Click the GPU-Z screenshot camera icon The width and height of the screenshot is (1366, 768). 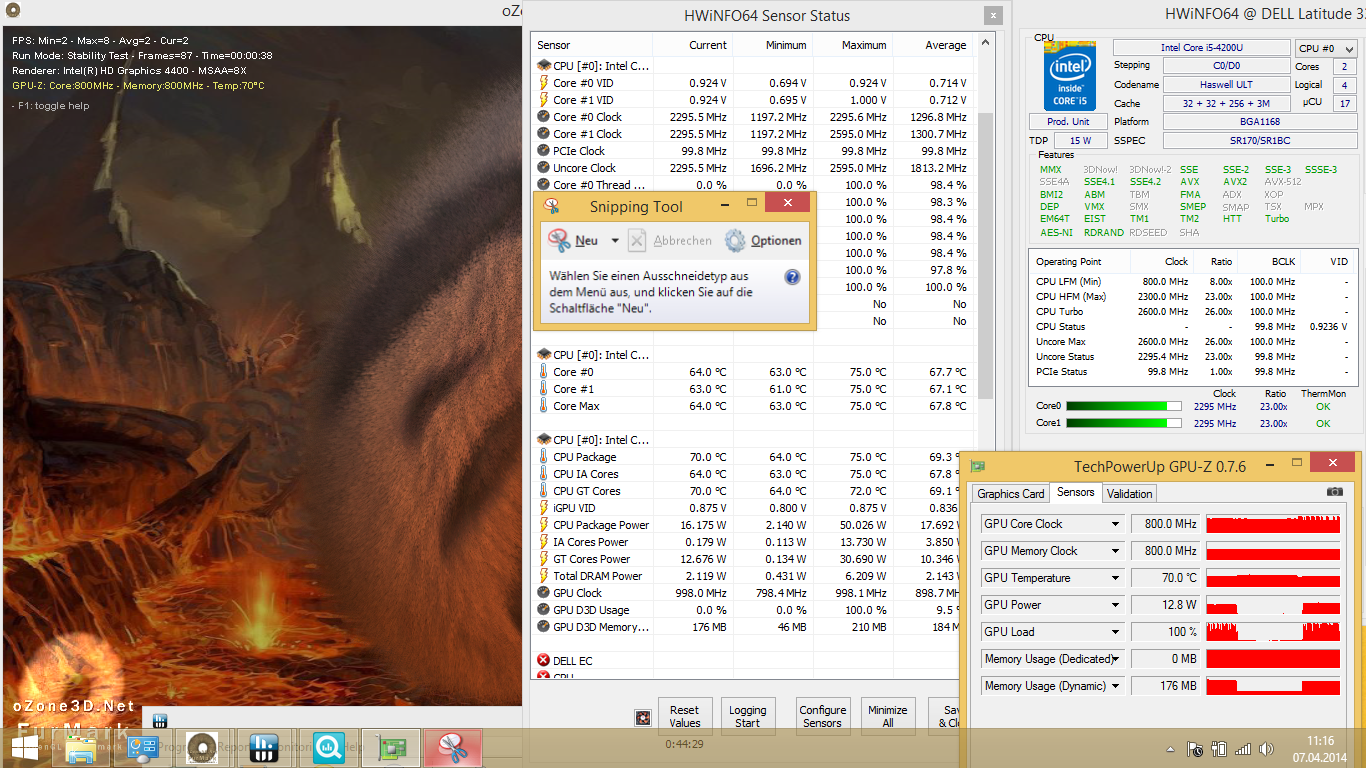(x=1334, y=492)
